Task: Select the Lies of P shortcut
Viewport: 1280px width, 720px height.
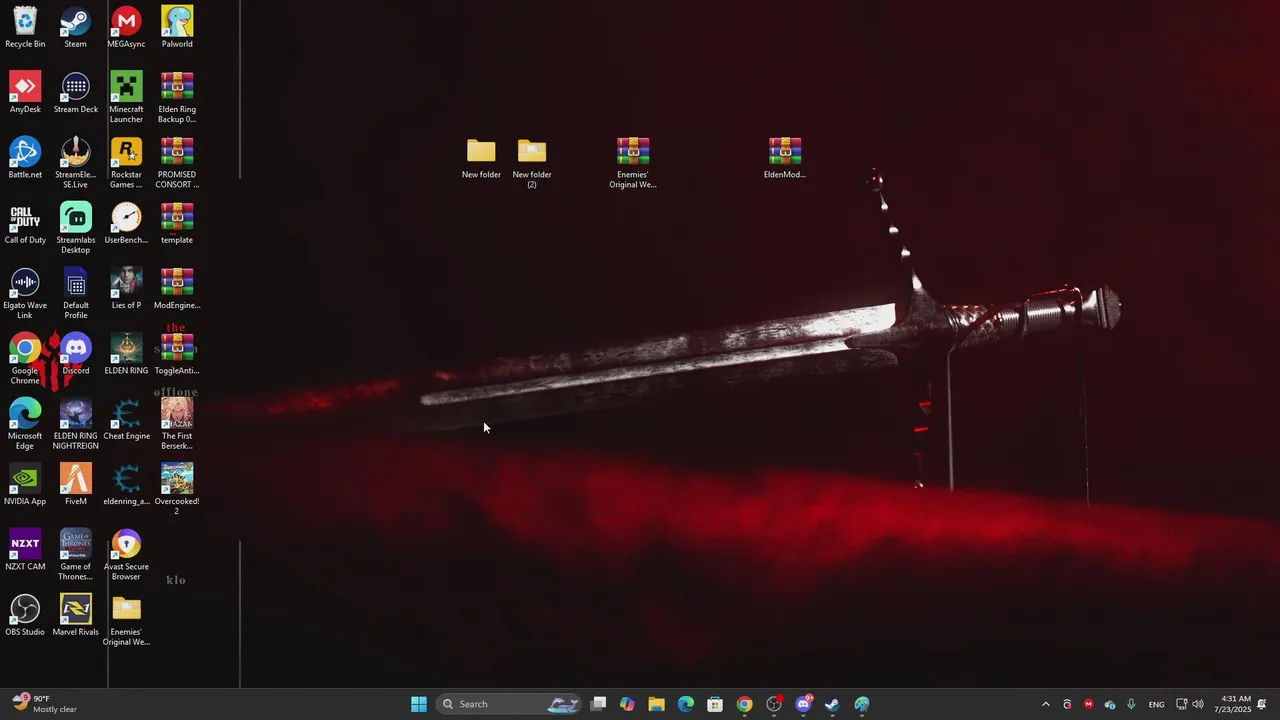Action: 126,288
